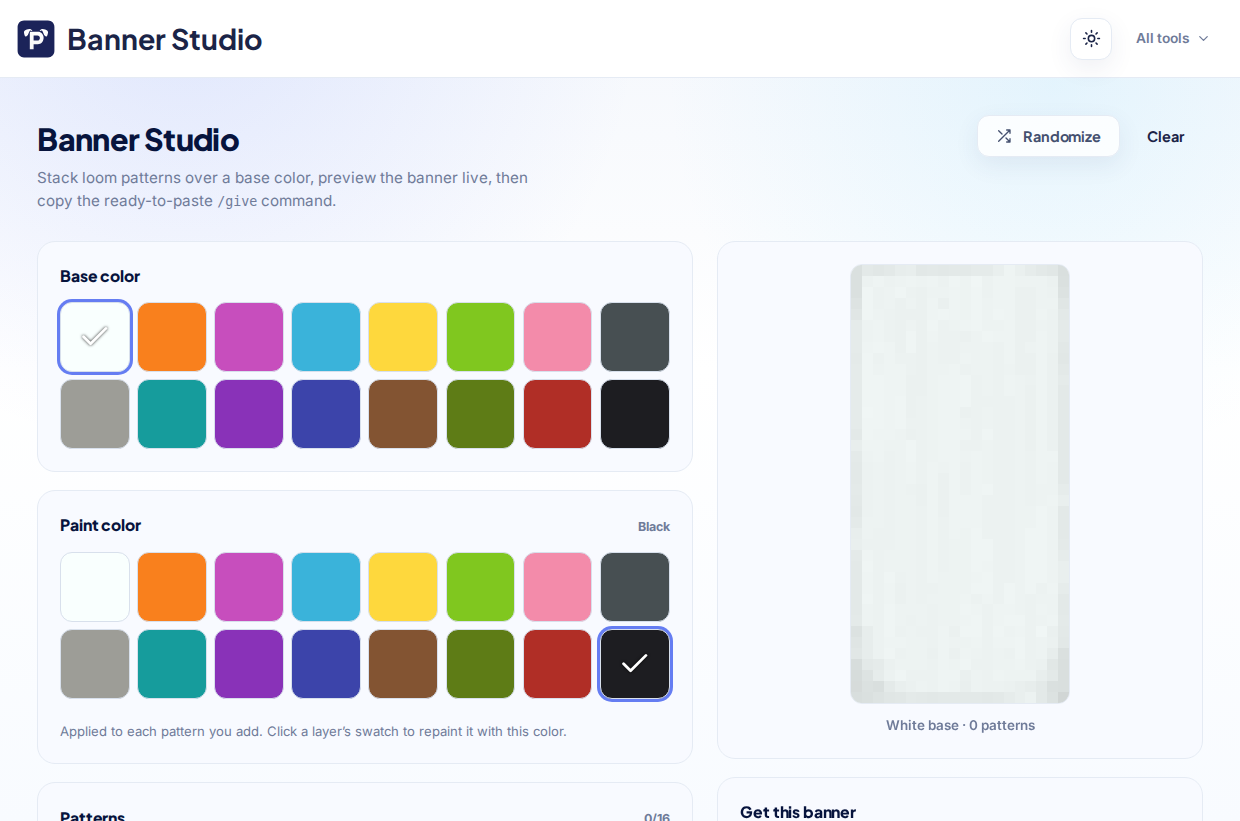The height and width of the screenshot is (821, 1240).
Task: Select magenta as the base color
Action: coord(249,337)
